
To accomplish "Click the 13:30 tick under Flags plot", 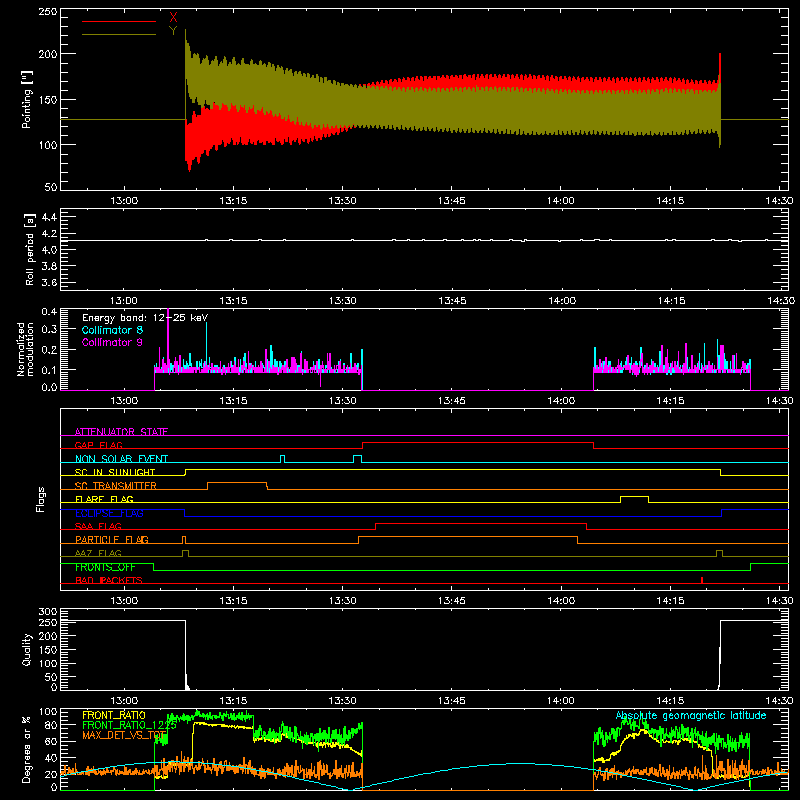I will pos(342,601).
